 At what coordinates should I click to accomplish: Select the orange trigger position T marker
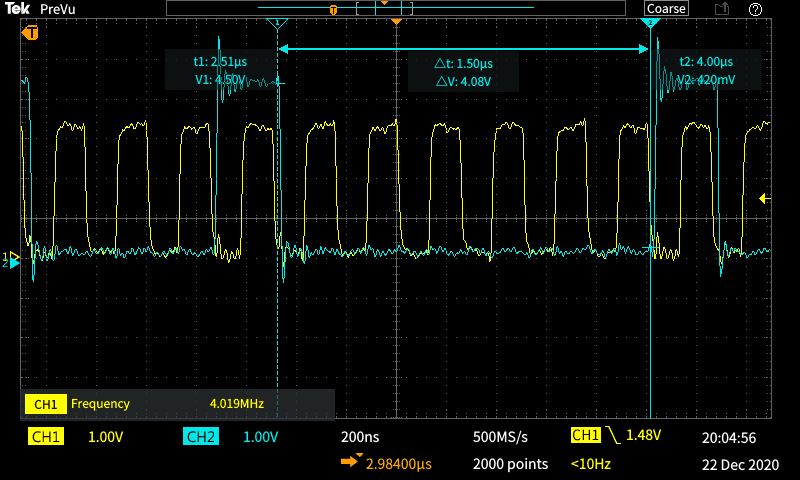[x=32, y=33]
